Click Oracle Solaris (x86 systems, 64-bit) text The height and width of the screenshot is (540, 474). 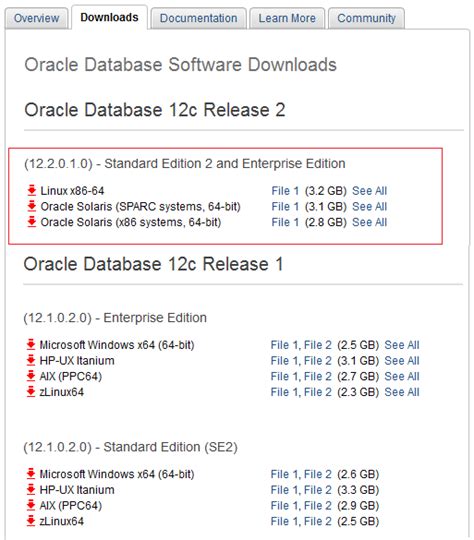click(131, 222)
